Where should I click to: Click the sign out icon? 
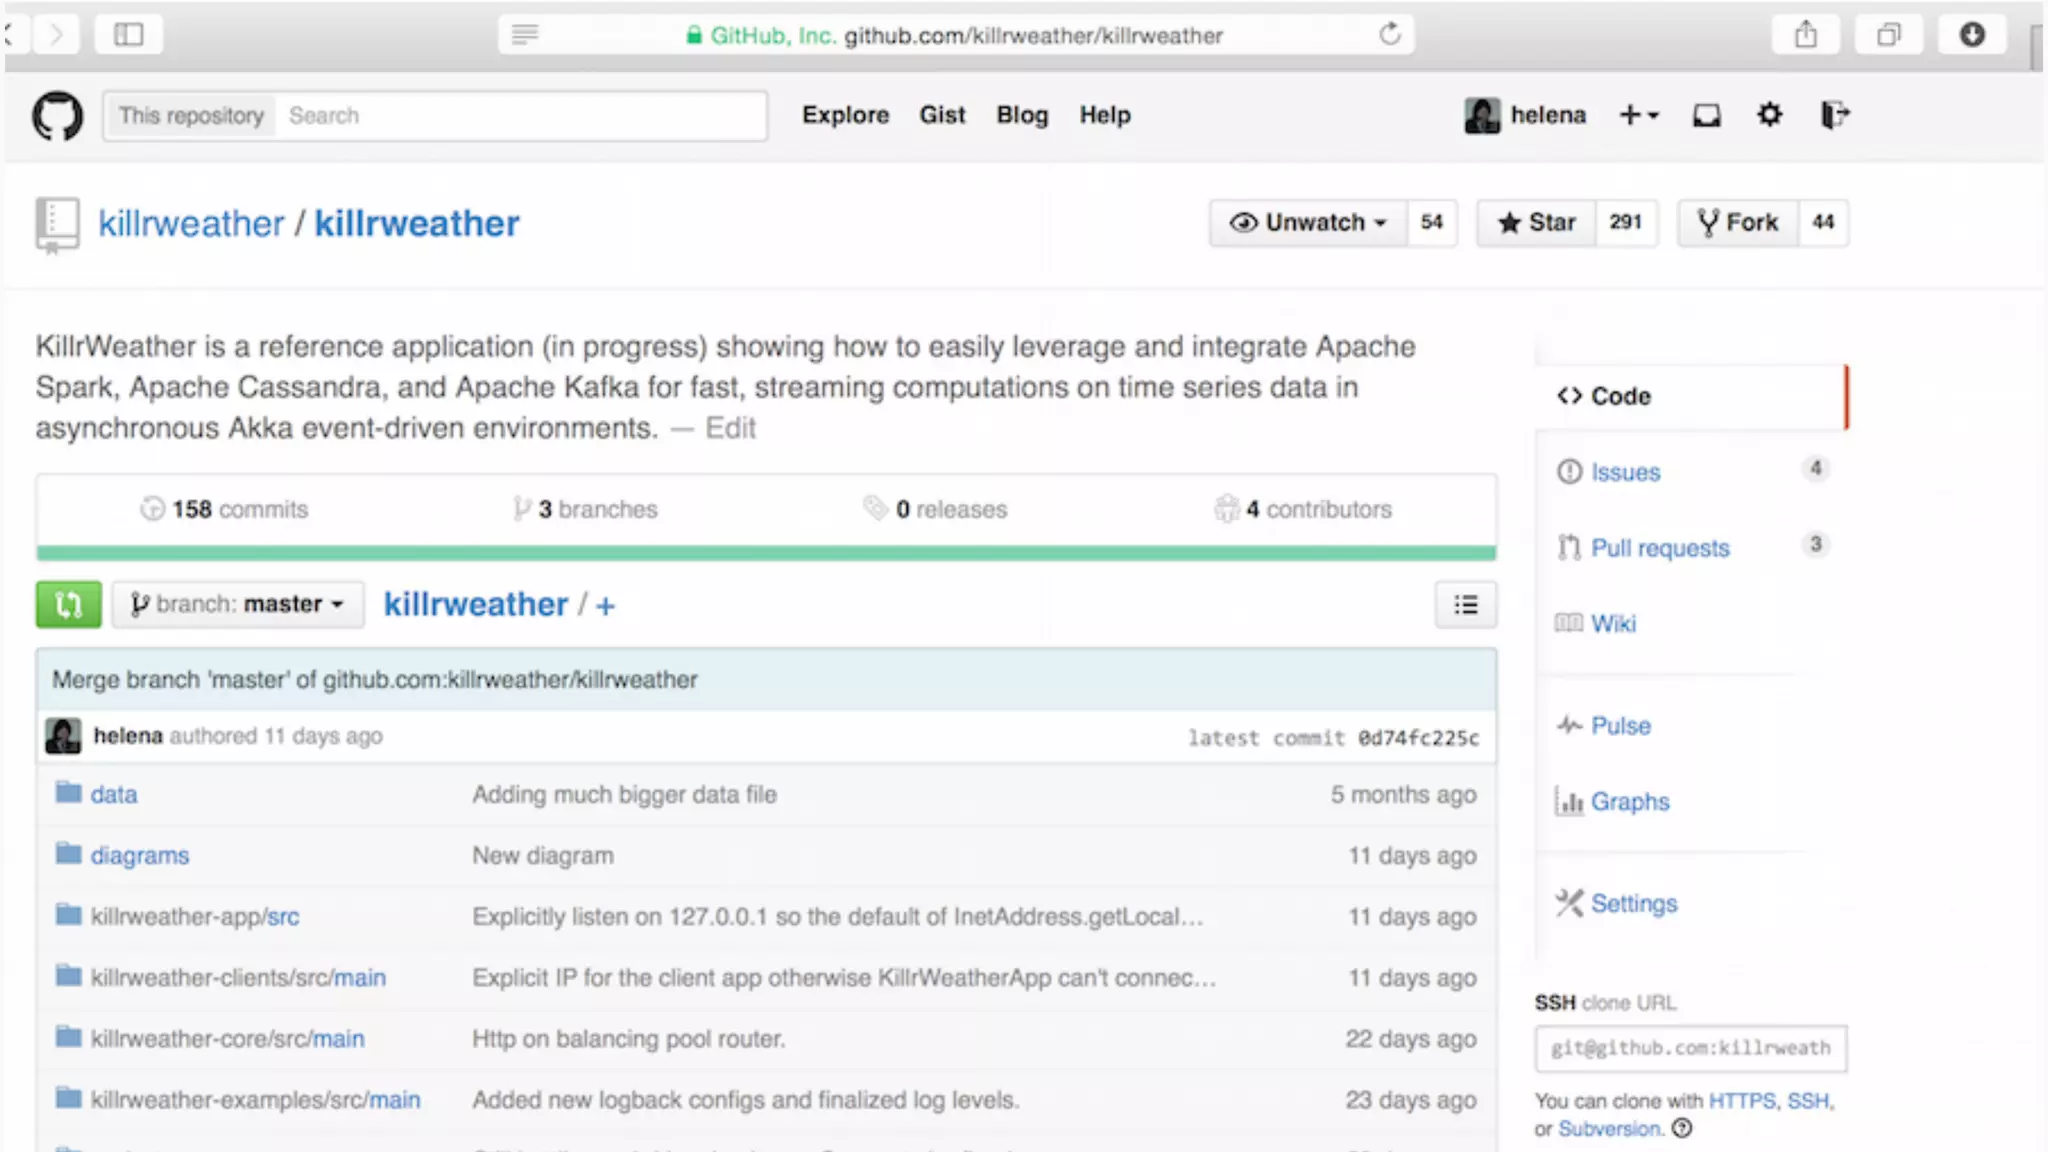1834,115
